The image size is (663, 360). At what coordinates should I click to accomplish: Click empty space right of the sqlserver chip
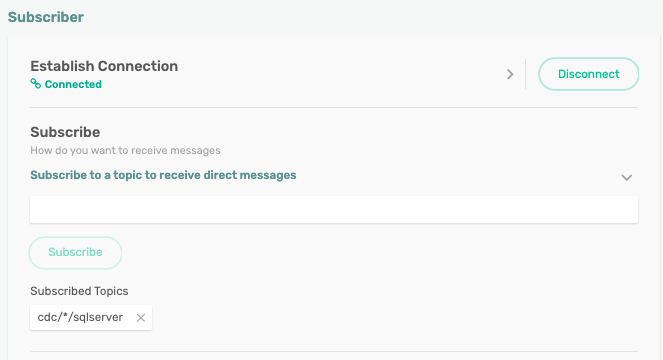393,318
